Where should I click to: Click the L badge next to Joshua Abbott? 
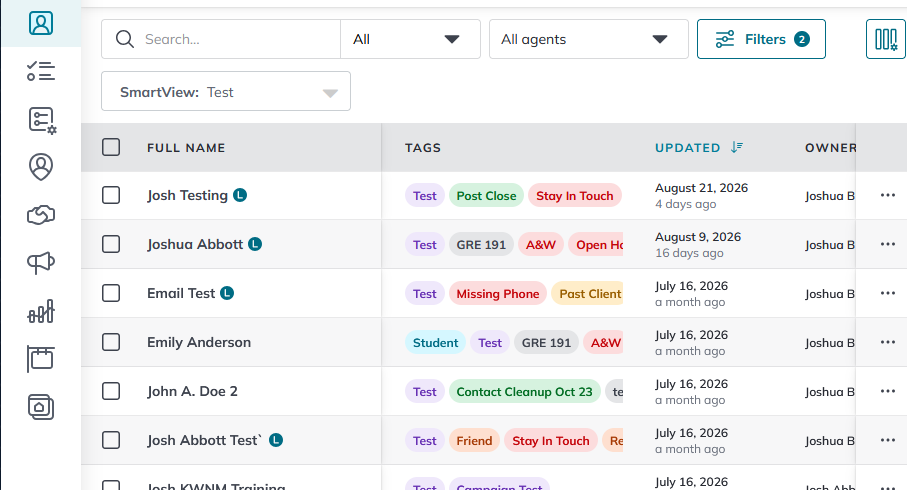255,244
